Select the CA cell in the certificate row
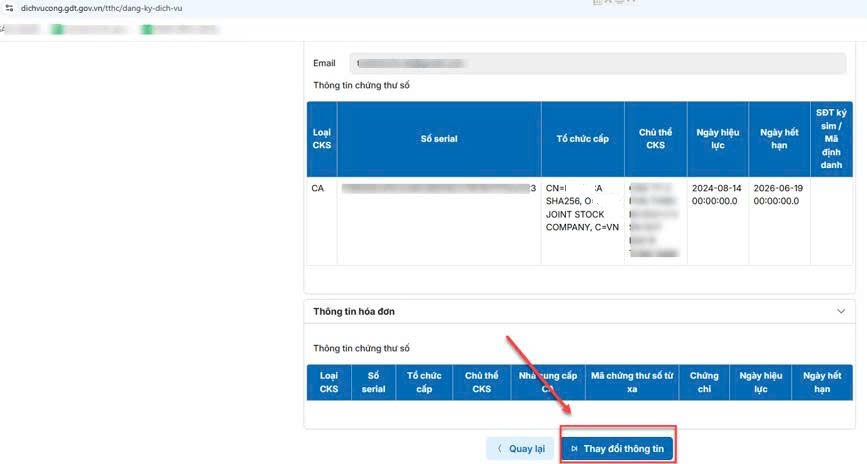 coord(322,221)
